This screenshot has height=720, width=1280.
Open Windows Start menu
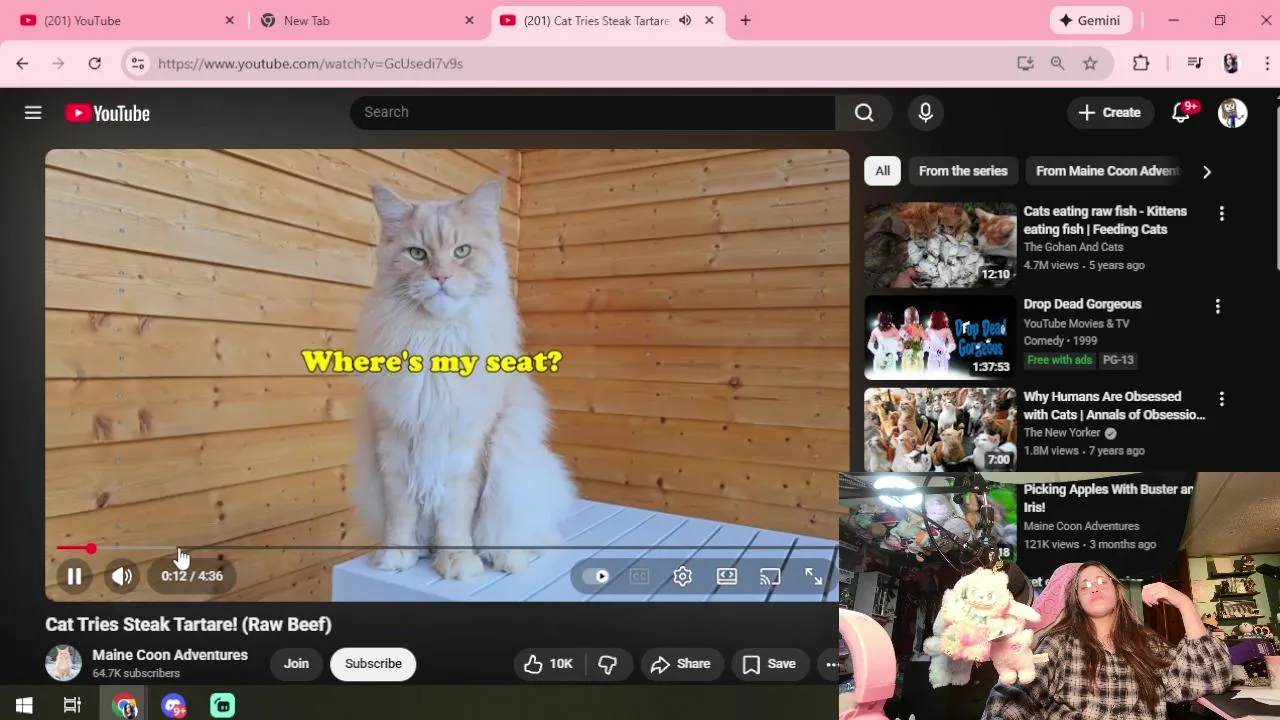[24, 706]
